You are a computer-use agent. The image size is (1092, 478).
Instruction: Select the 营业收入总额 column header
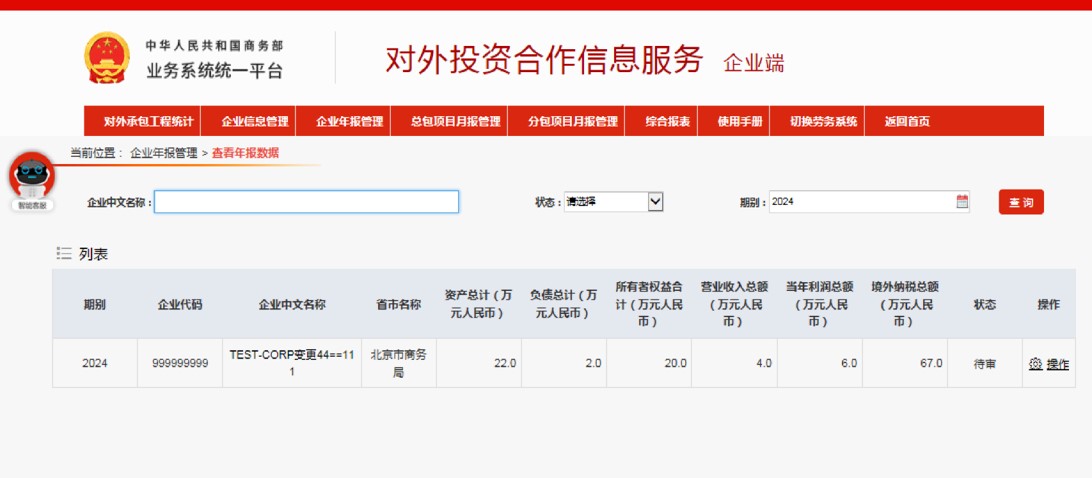[x=734, y=304]
